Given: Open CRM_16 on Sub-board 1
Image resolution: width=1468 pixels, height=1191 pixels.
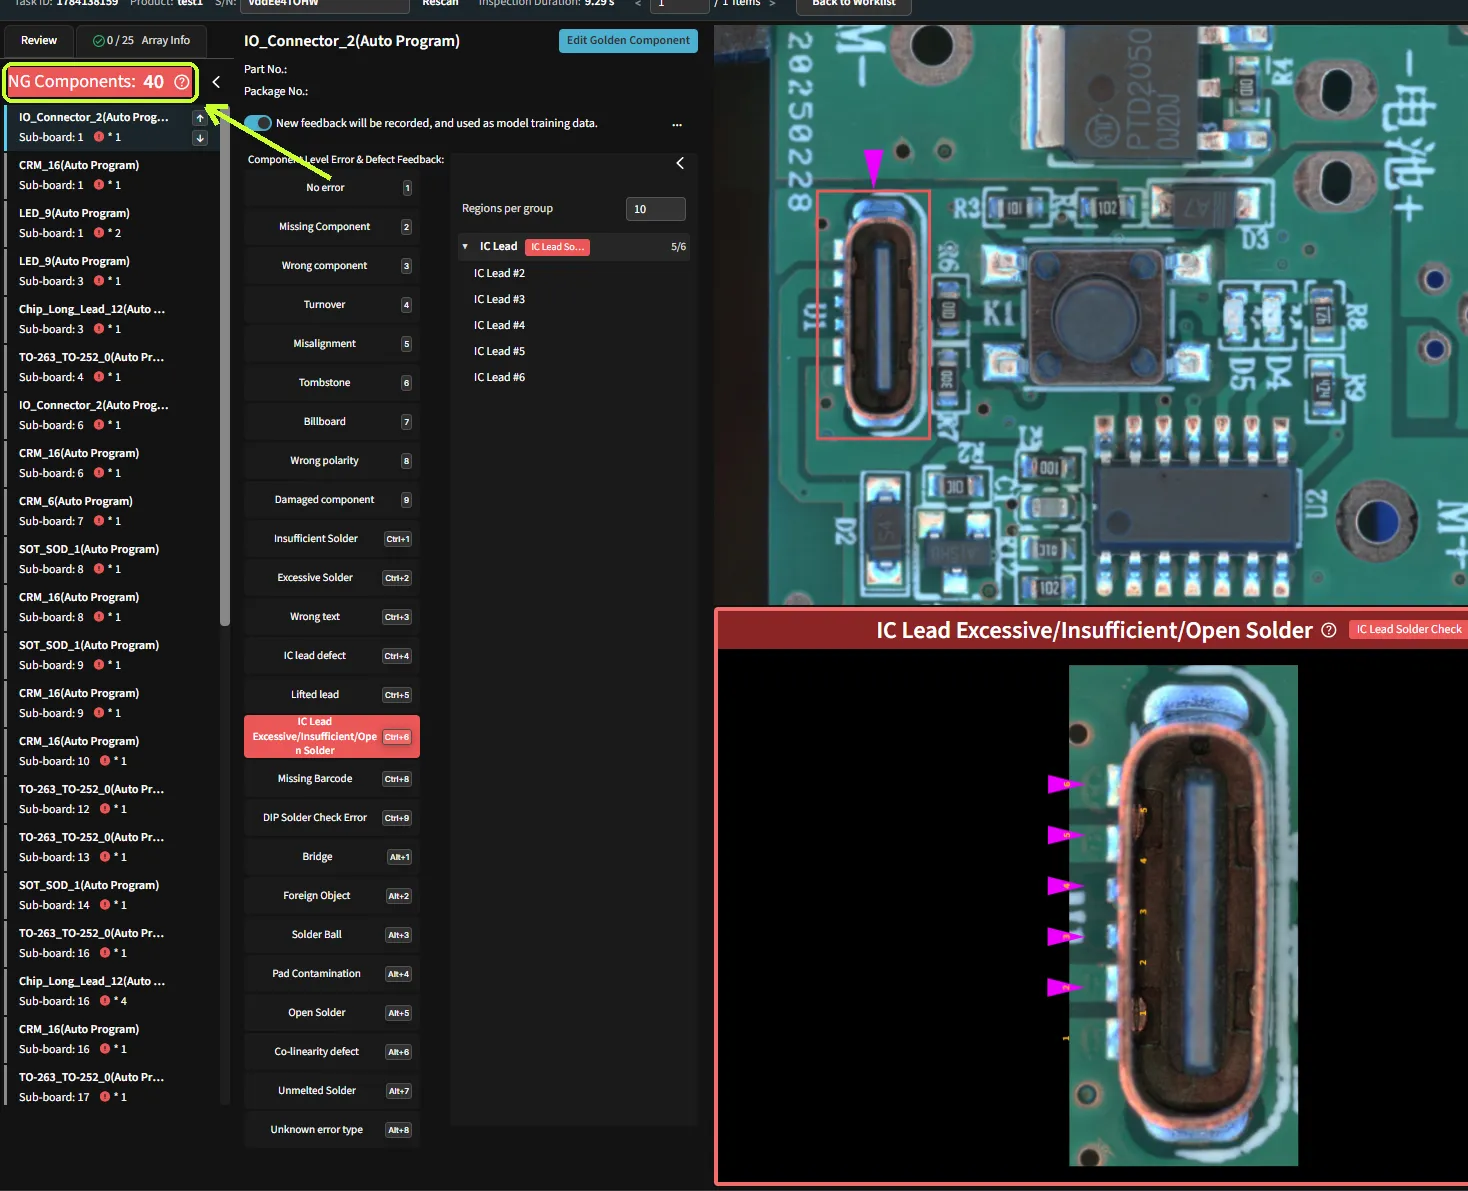Looking at the screenshot, I should tap(111, 175).
